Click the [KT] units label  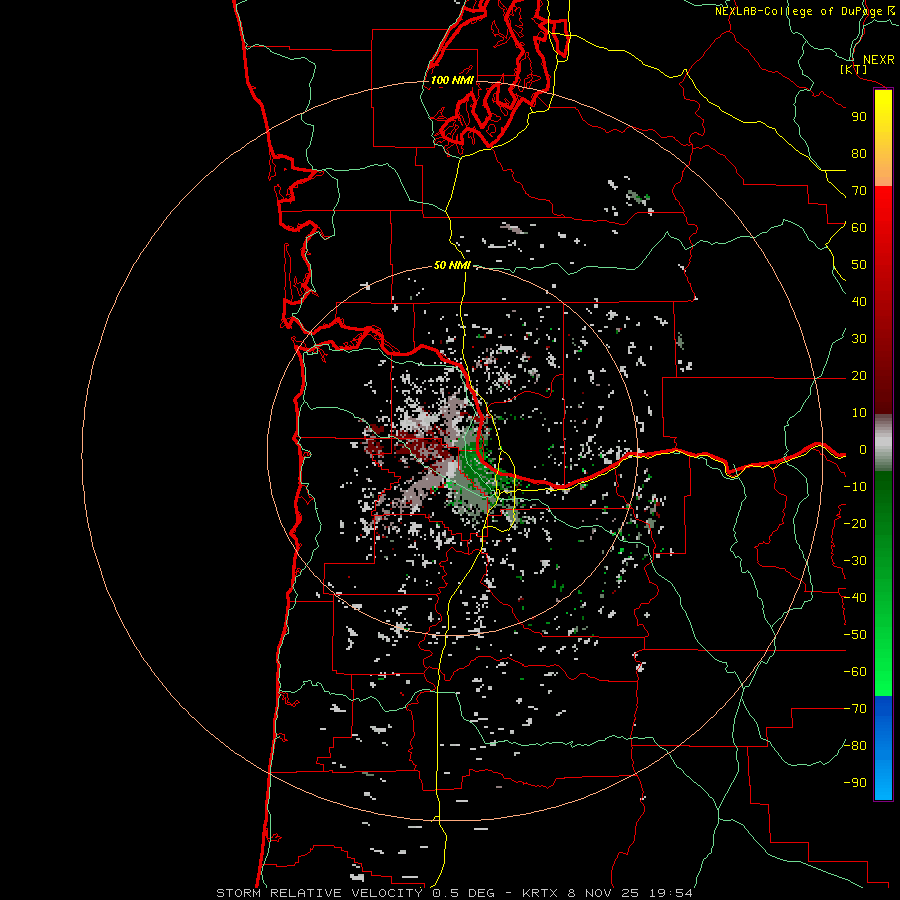click(853, 69)
